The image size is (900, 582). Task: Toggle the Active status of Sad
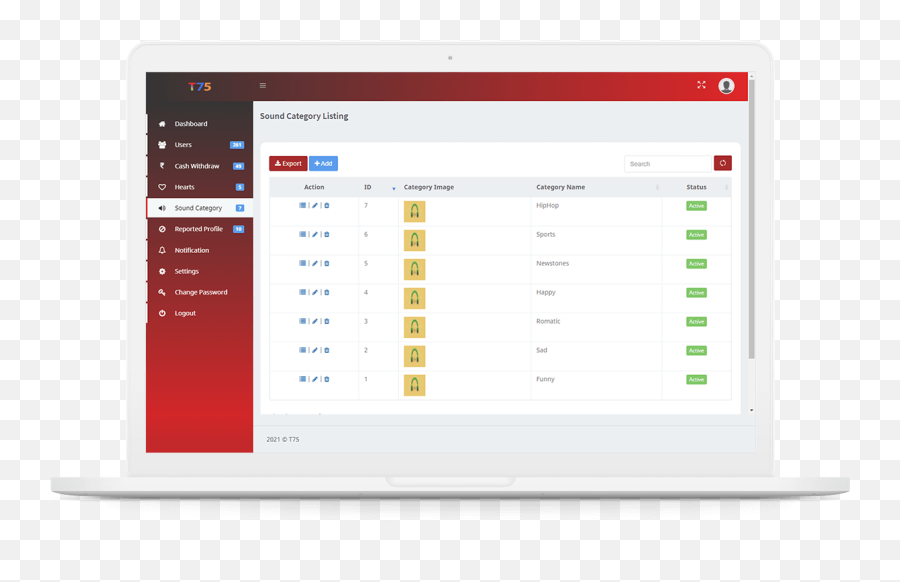pyautogui.click(x=696, y=351)
